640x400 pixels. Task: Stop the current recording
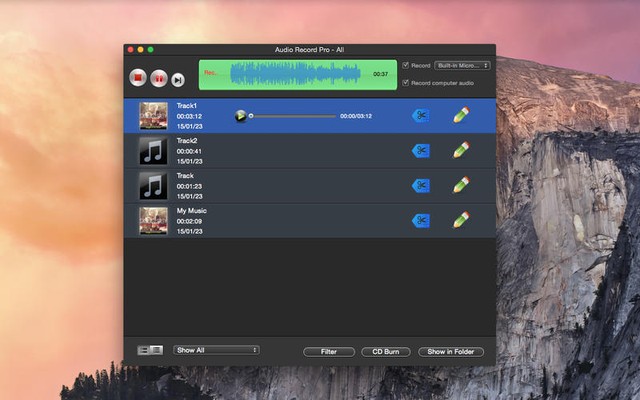click(139, 78)
